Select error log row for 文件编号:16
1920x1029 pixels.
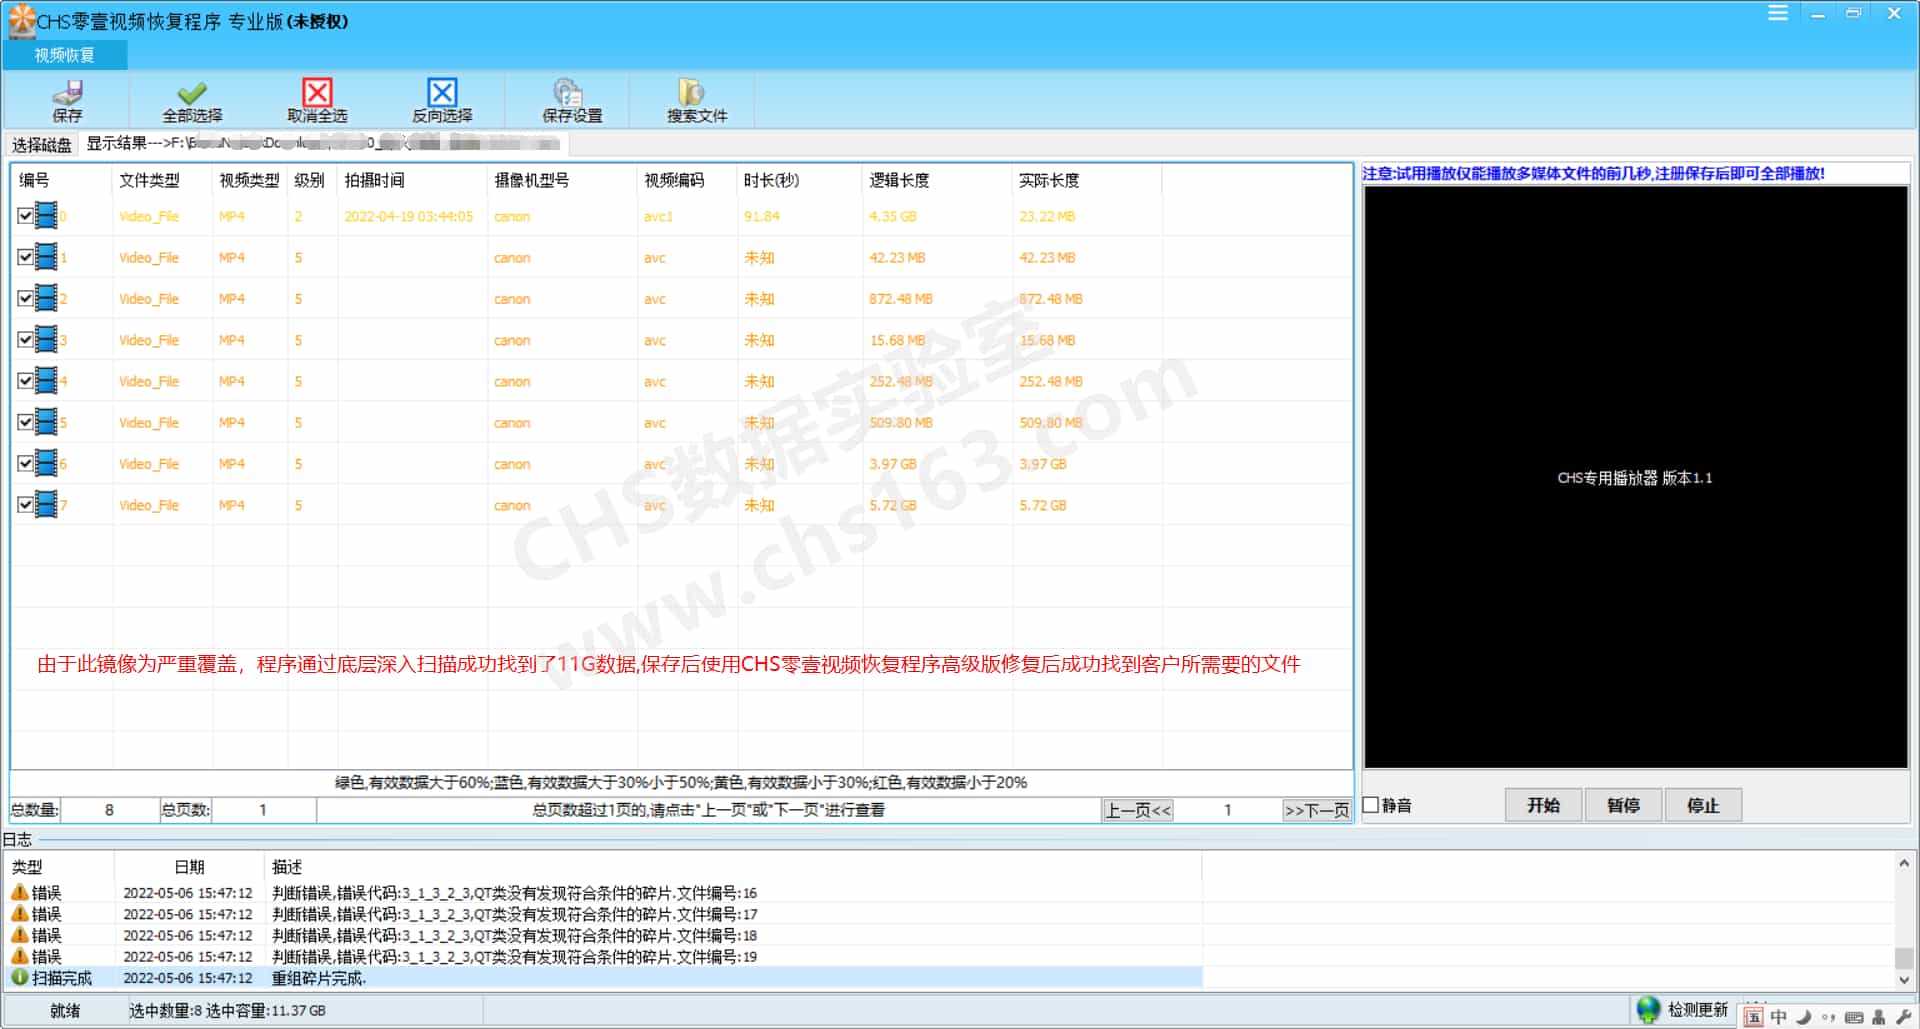coord(603,893)
